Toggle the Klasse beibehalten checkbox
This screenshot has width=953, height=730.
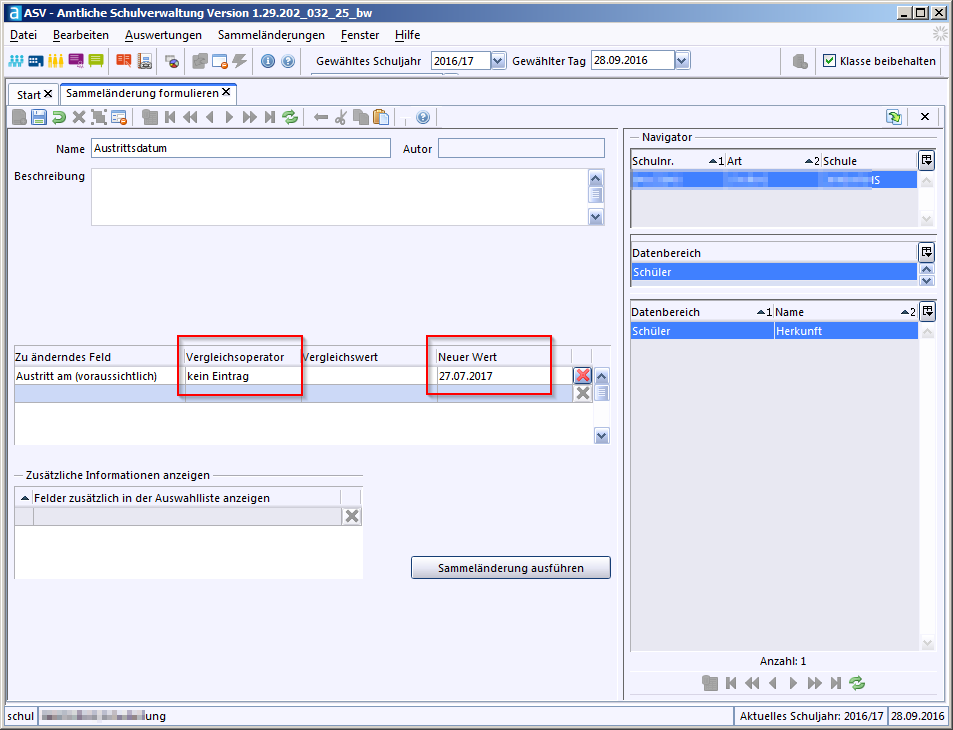[x=829, y=61]
